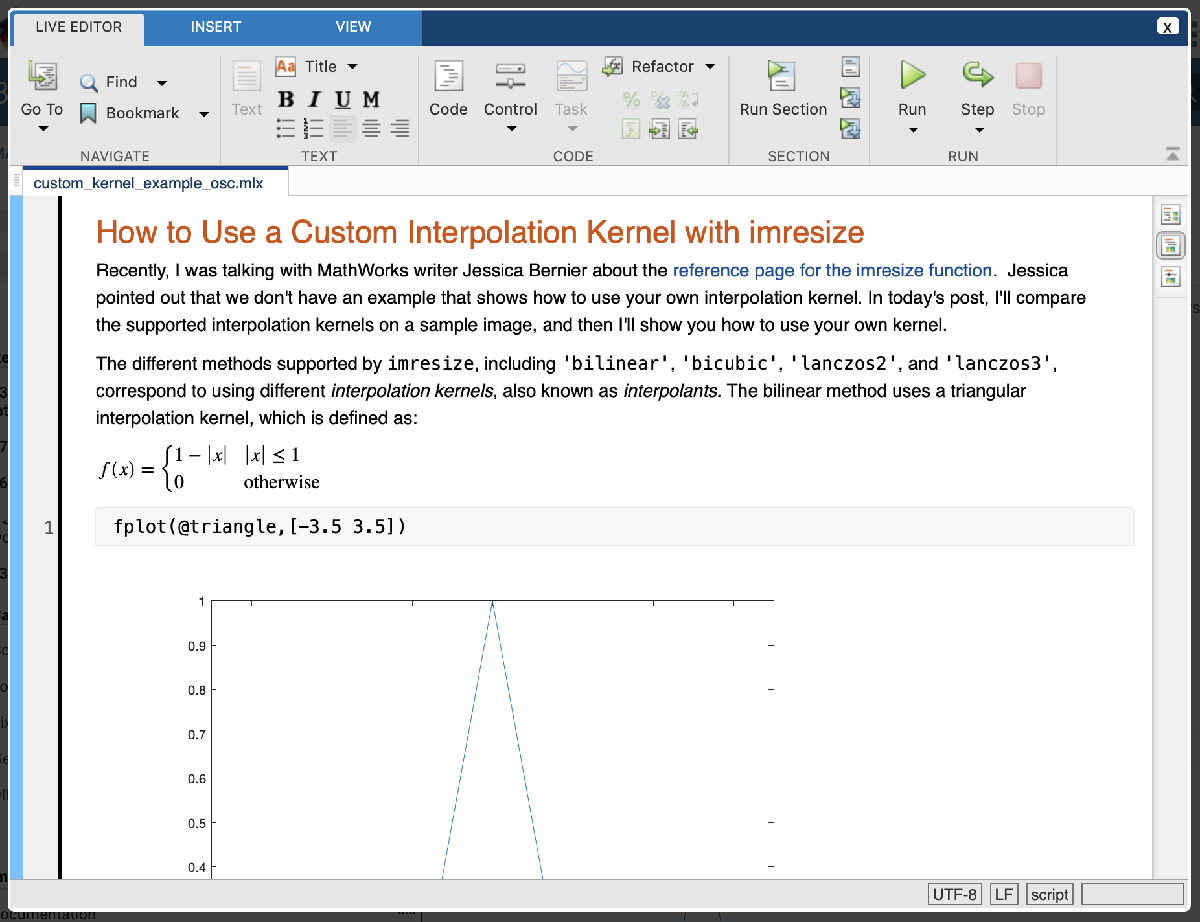Viewport: 1200px width, 922px height.
Task: Click the Run Section icon
Action: coord(780,76)
